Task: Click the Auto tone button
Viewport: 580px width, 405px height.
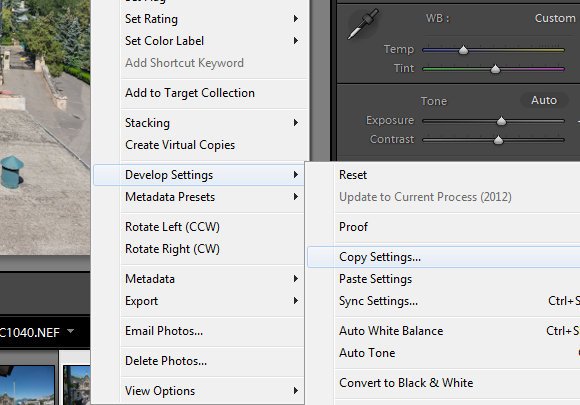Action: (x=544, y=100)
